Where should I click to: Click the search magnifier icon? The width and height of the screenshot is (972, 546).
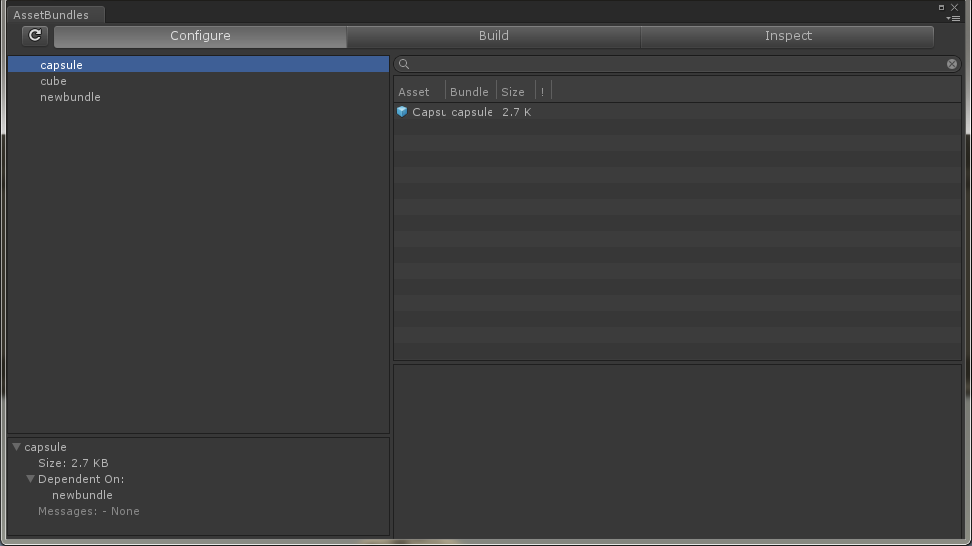(x=404, y=64)
